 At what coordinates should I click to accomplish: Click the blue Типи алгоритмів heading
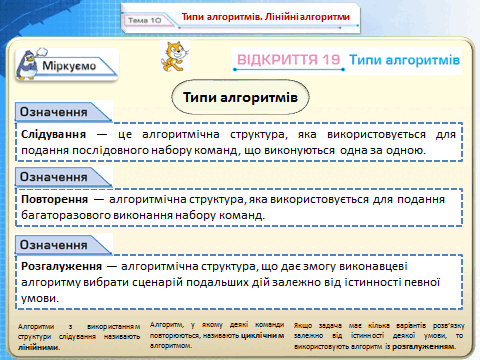click(x=404, y=60)
